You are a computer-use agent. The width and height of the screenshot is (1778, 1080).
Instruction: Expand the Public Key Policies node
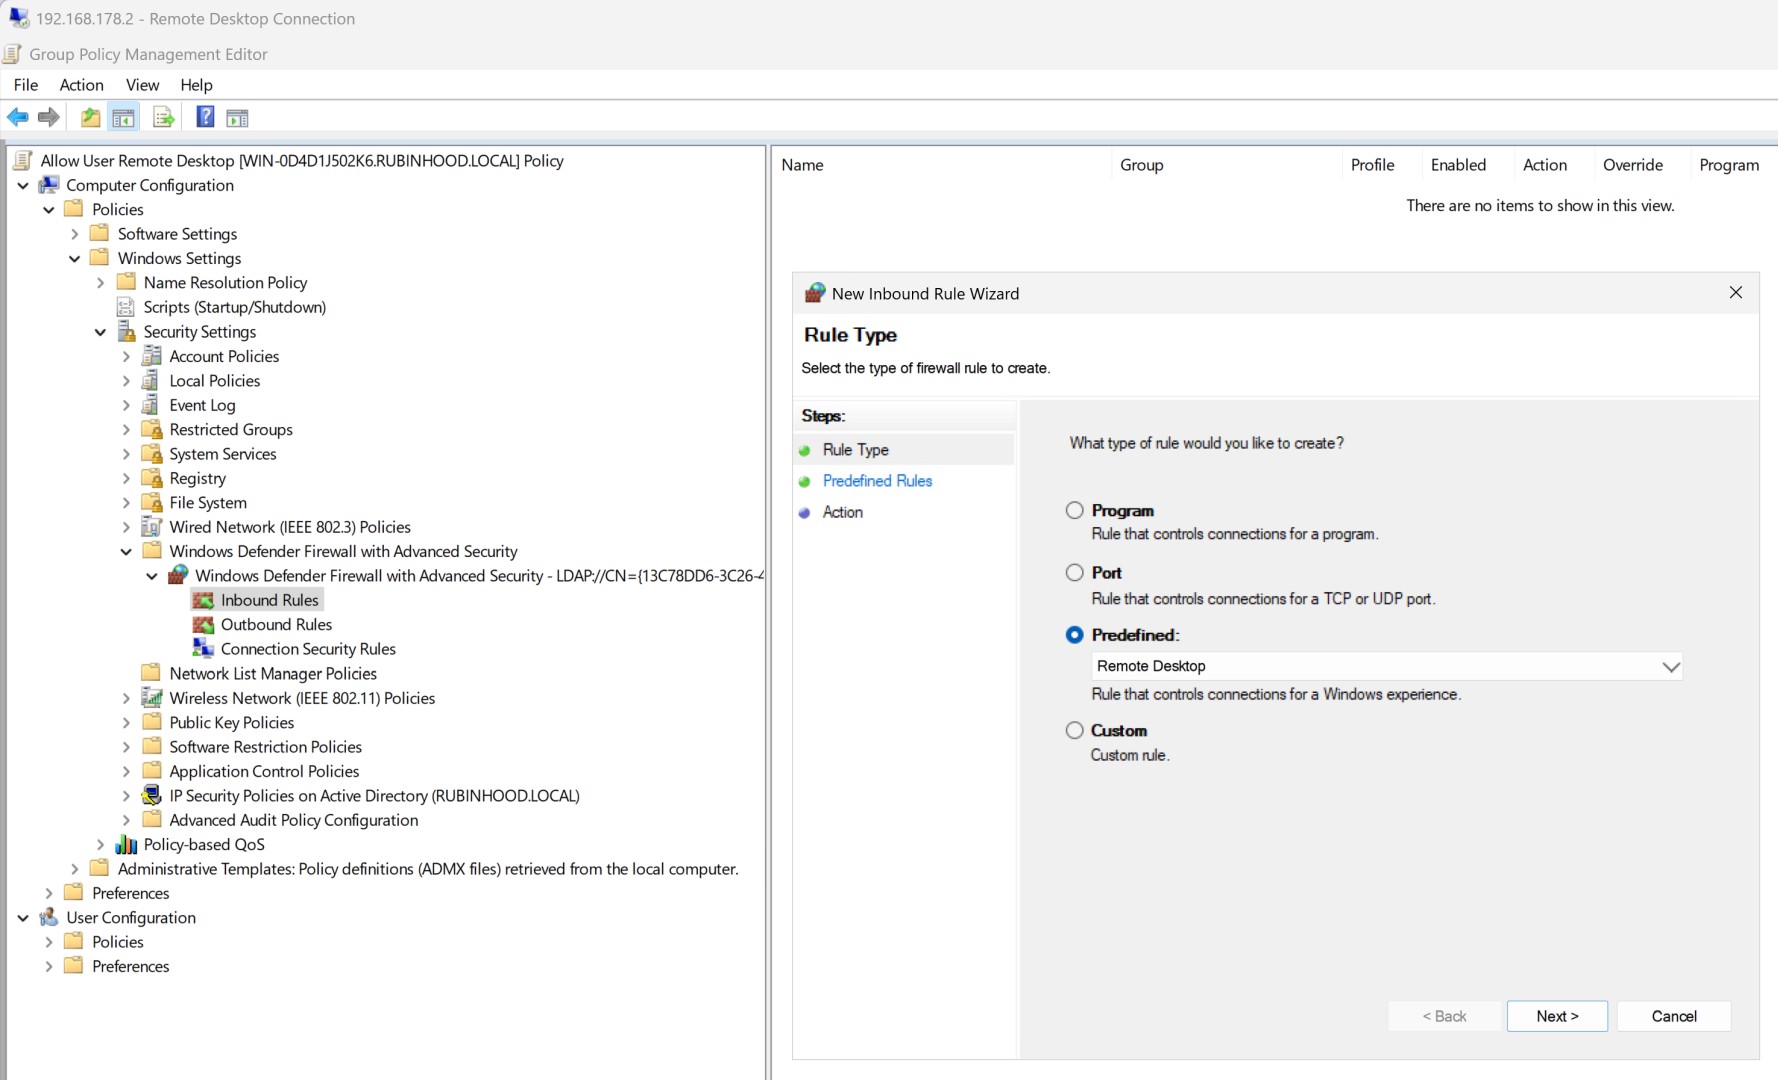coord(127,722)
